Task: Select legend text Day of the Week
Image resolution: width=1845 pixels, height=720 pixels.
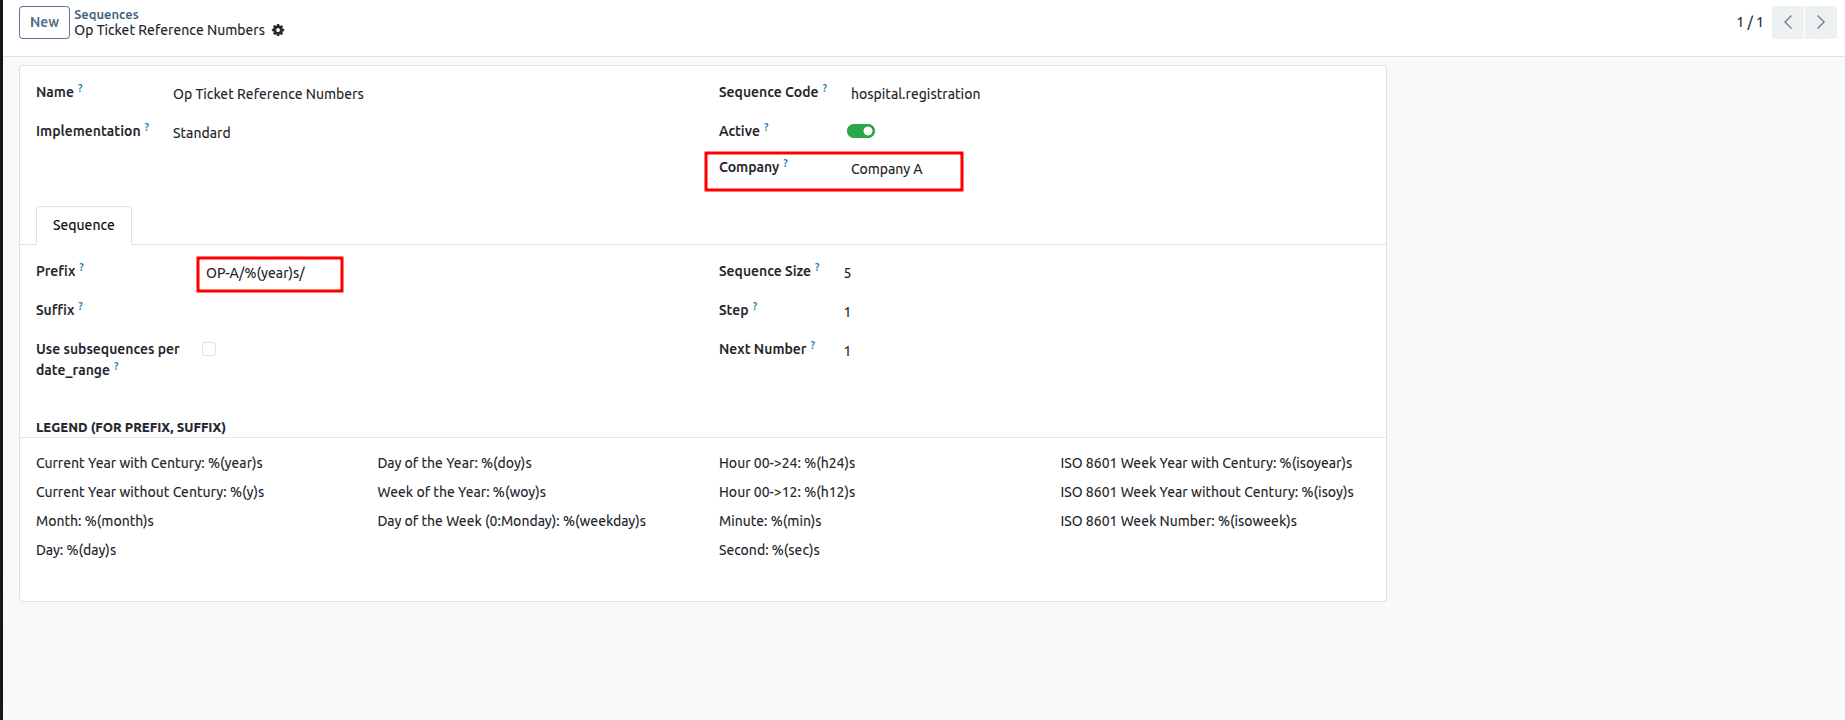Action: [x=512, y=521]
